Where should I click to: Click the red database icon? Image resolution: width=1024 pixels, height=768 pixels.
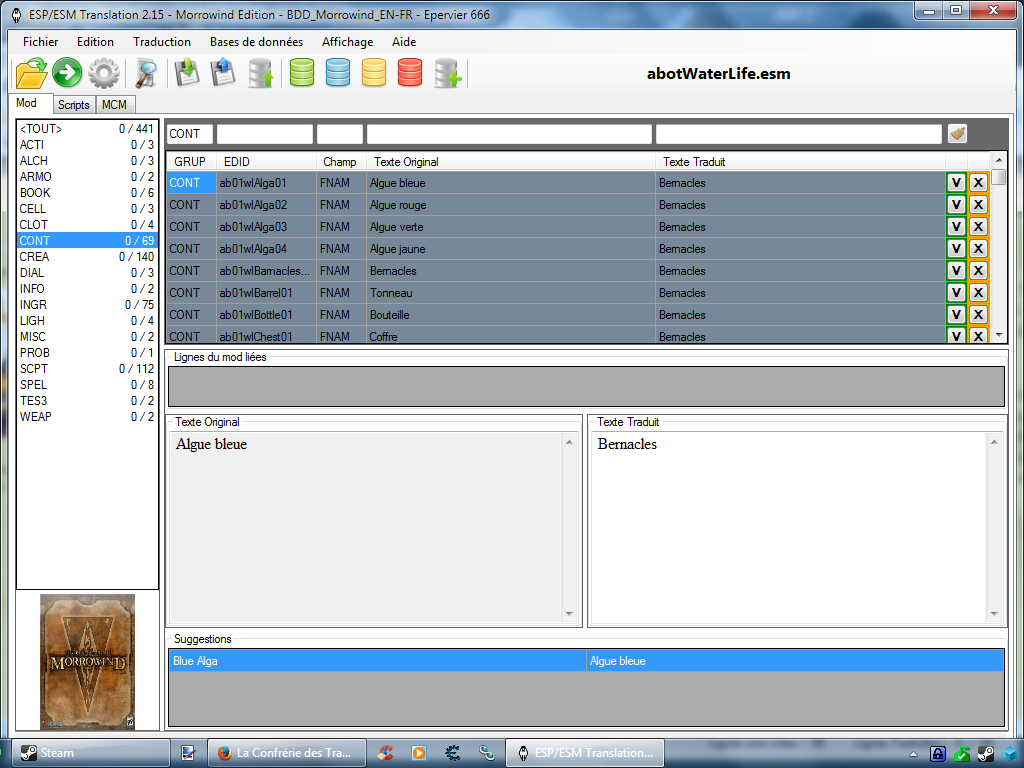pyautogui.click(x=410, y=72)
